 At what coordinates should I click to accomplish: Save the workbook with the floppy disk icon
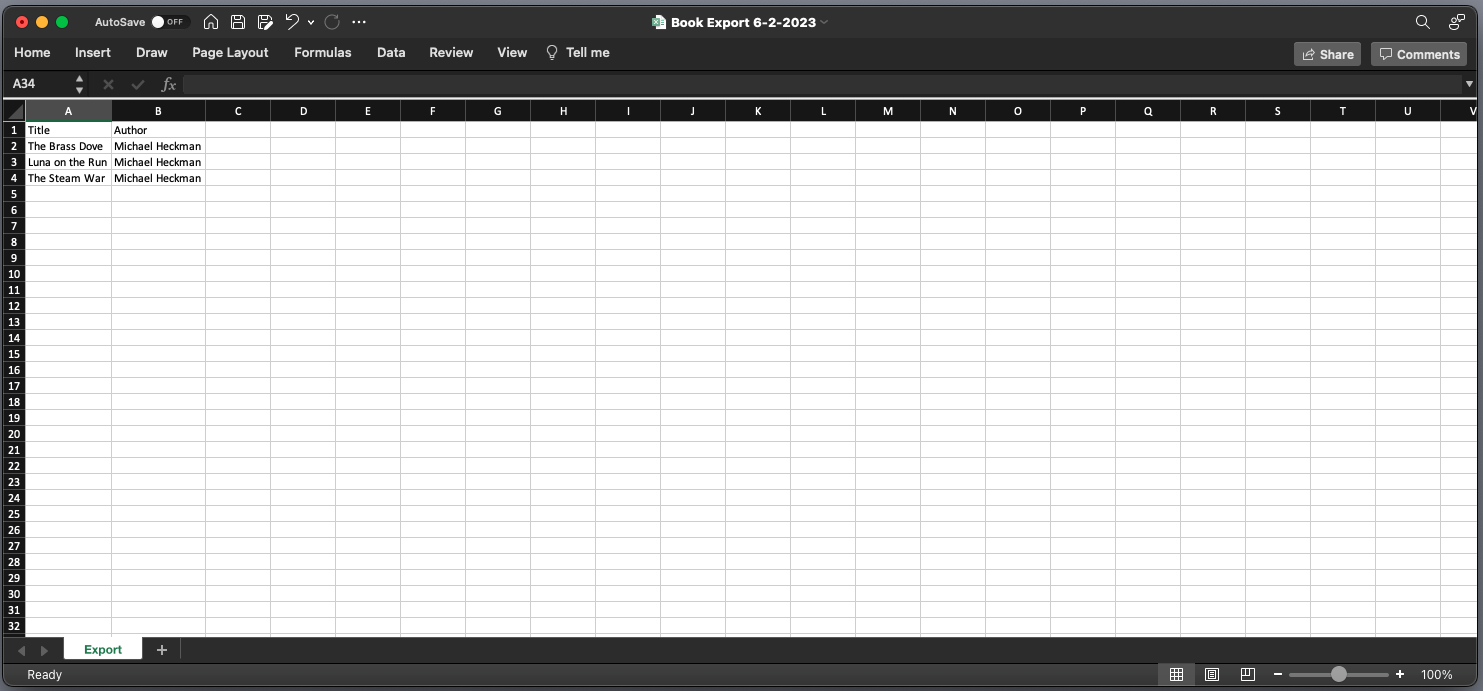point(238,22)
